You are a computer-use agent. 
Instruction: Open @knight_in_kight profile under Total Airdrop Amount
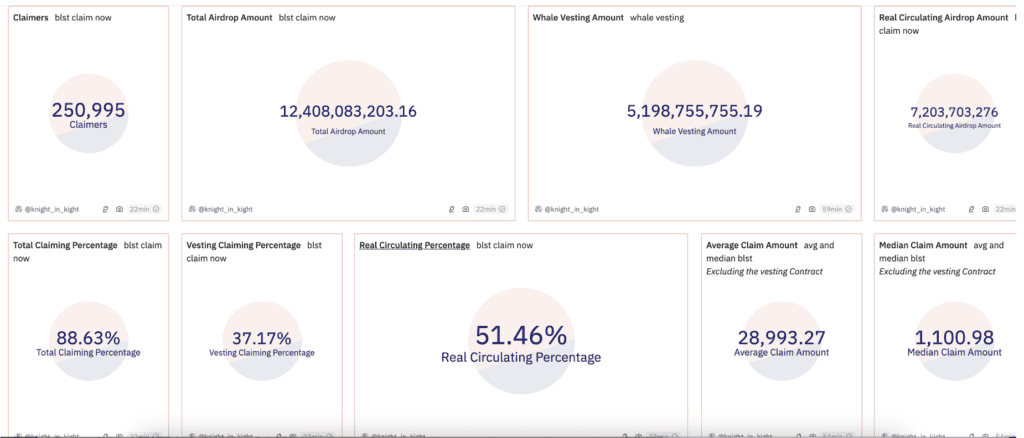tap(225, 209)
